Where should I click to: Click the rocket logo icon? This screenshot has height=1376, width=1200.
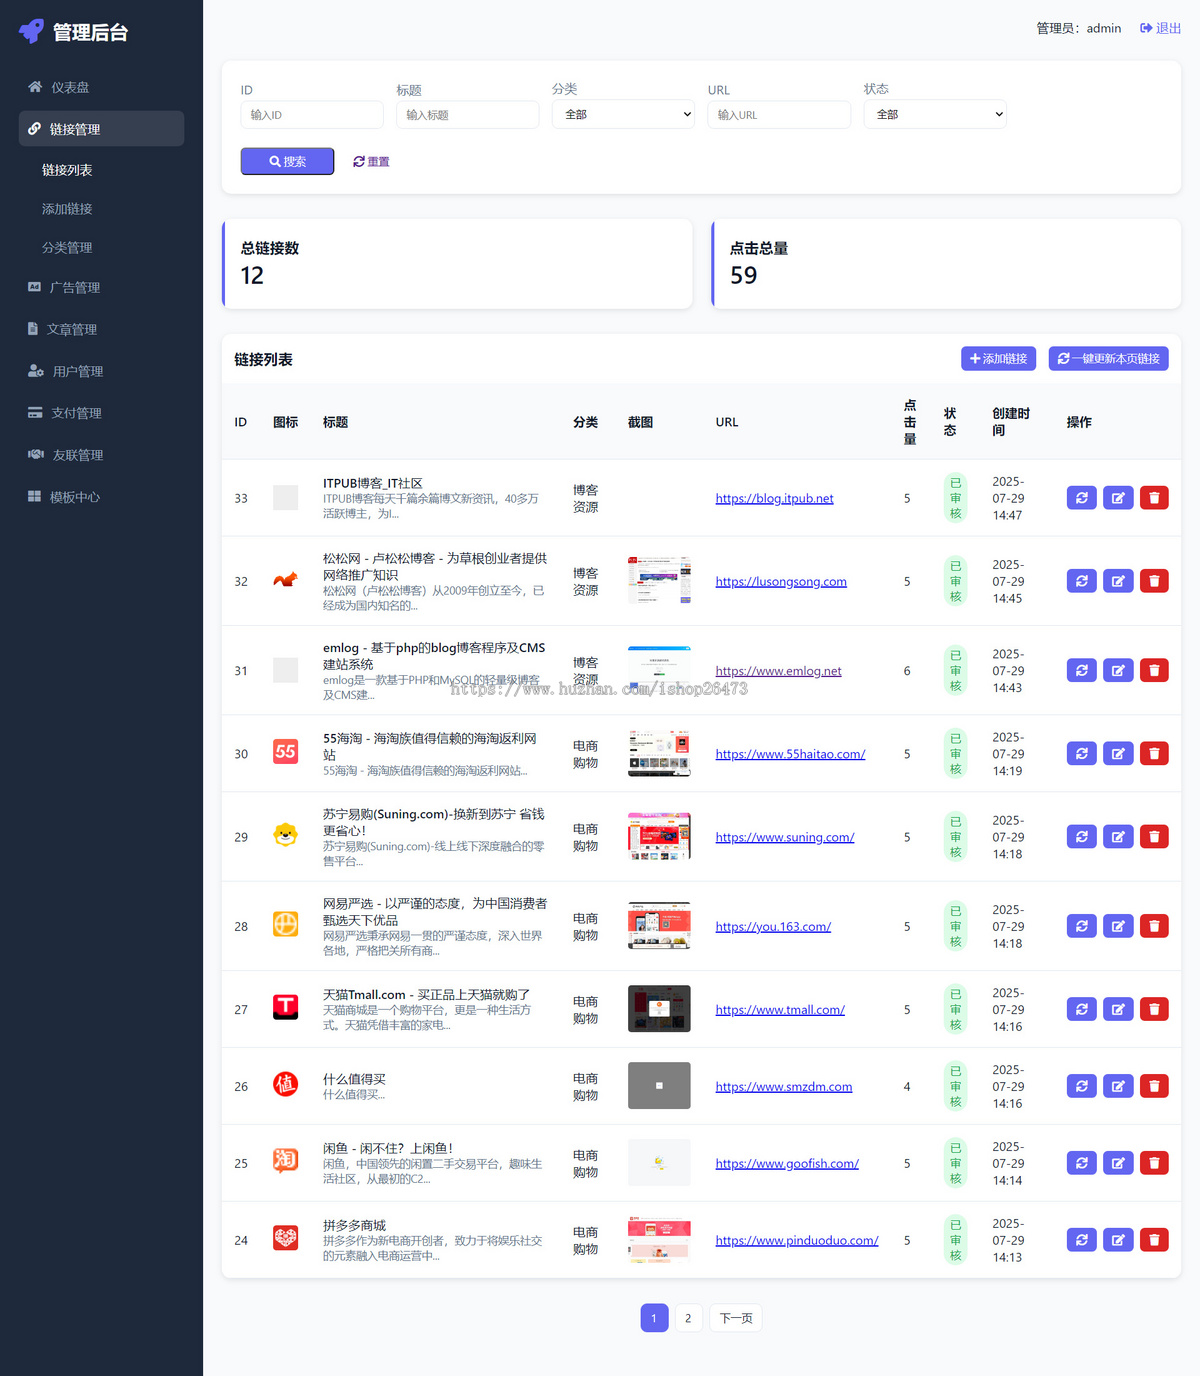[32, 31]
